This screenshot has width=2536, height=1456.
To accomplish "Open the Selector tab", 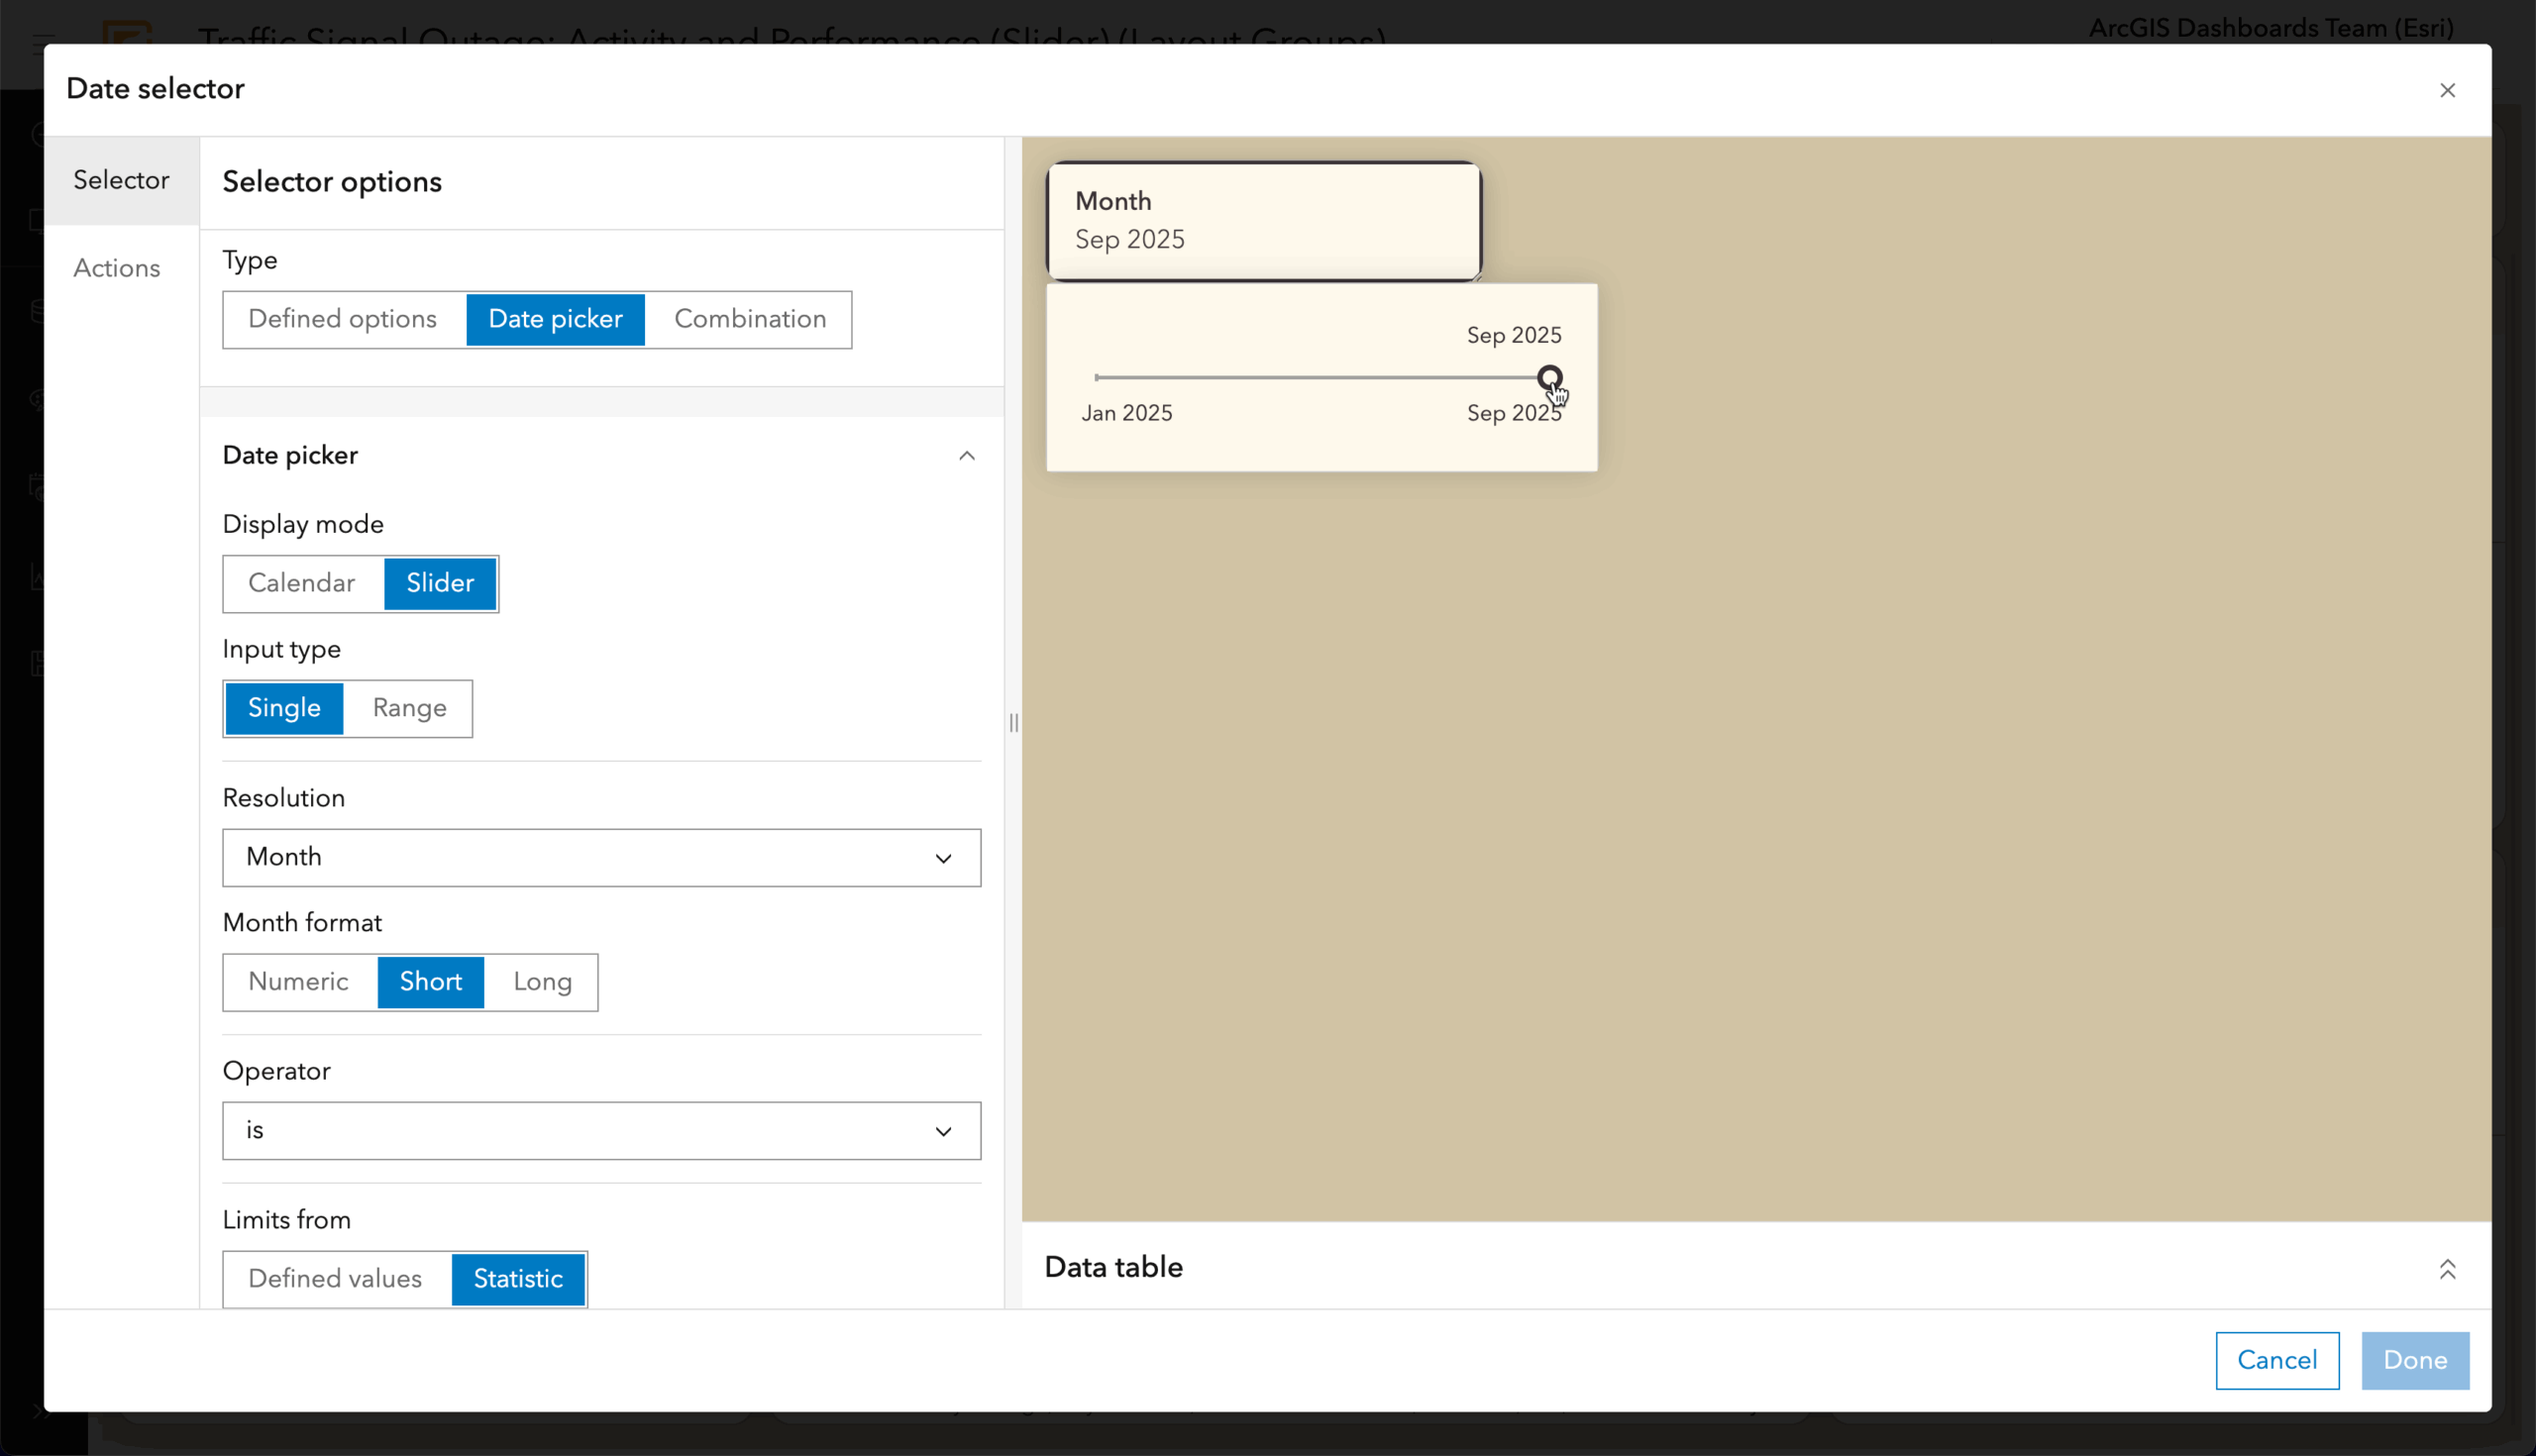I will click(x=120, y=180).
